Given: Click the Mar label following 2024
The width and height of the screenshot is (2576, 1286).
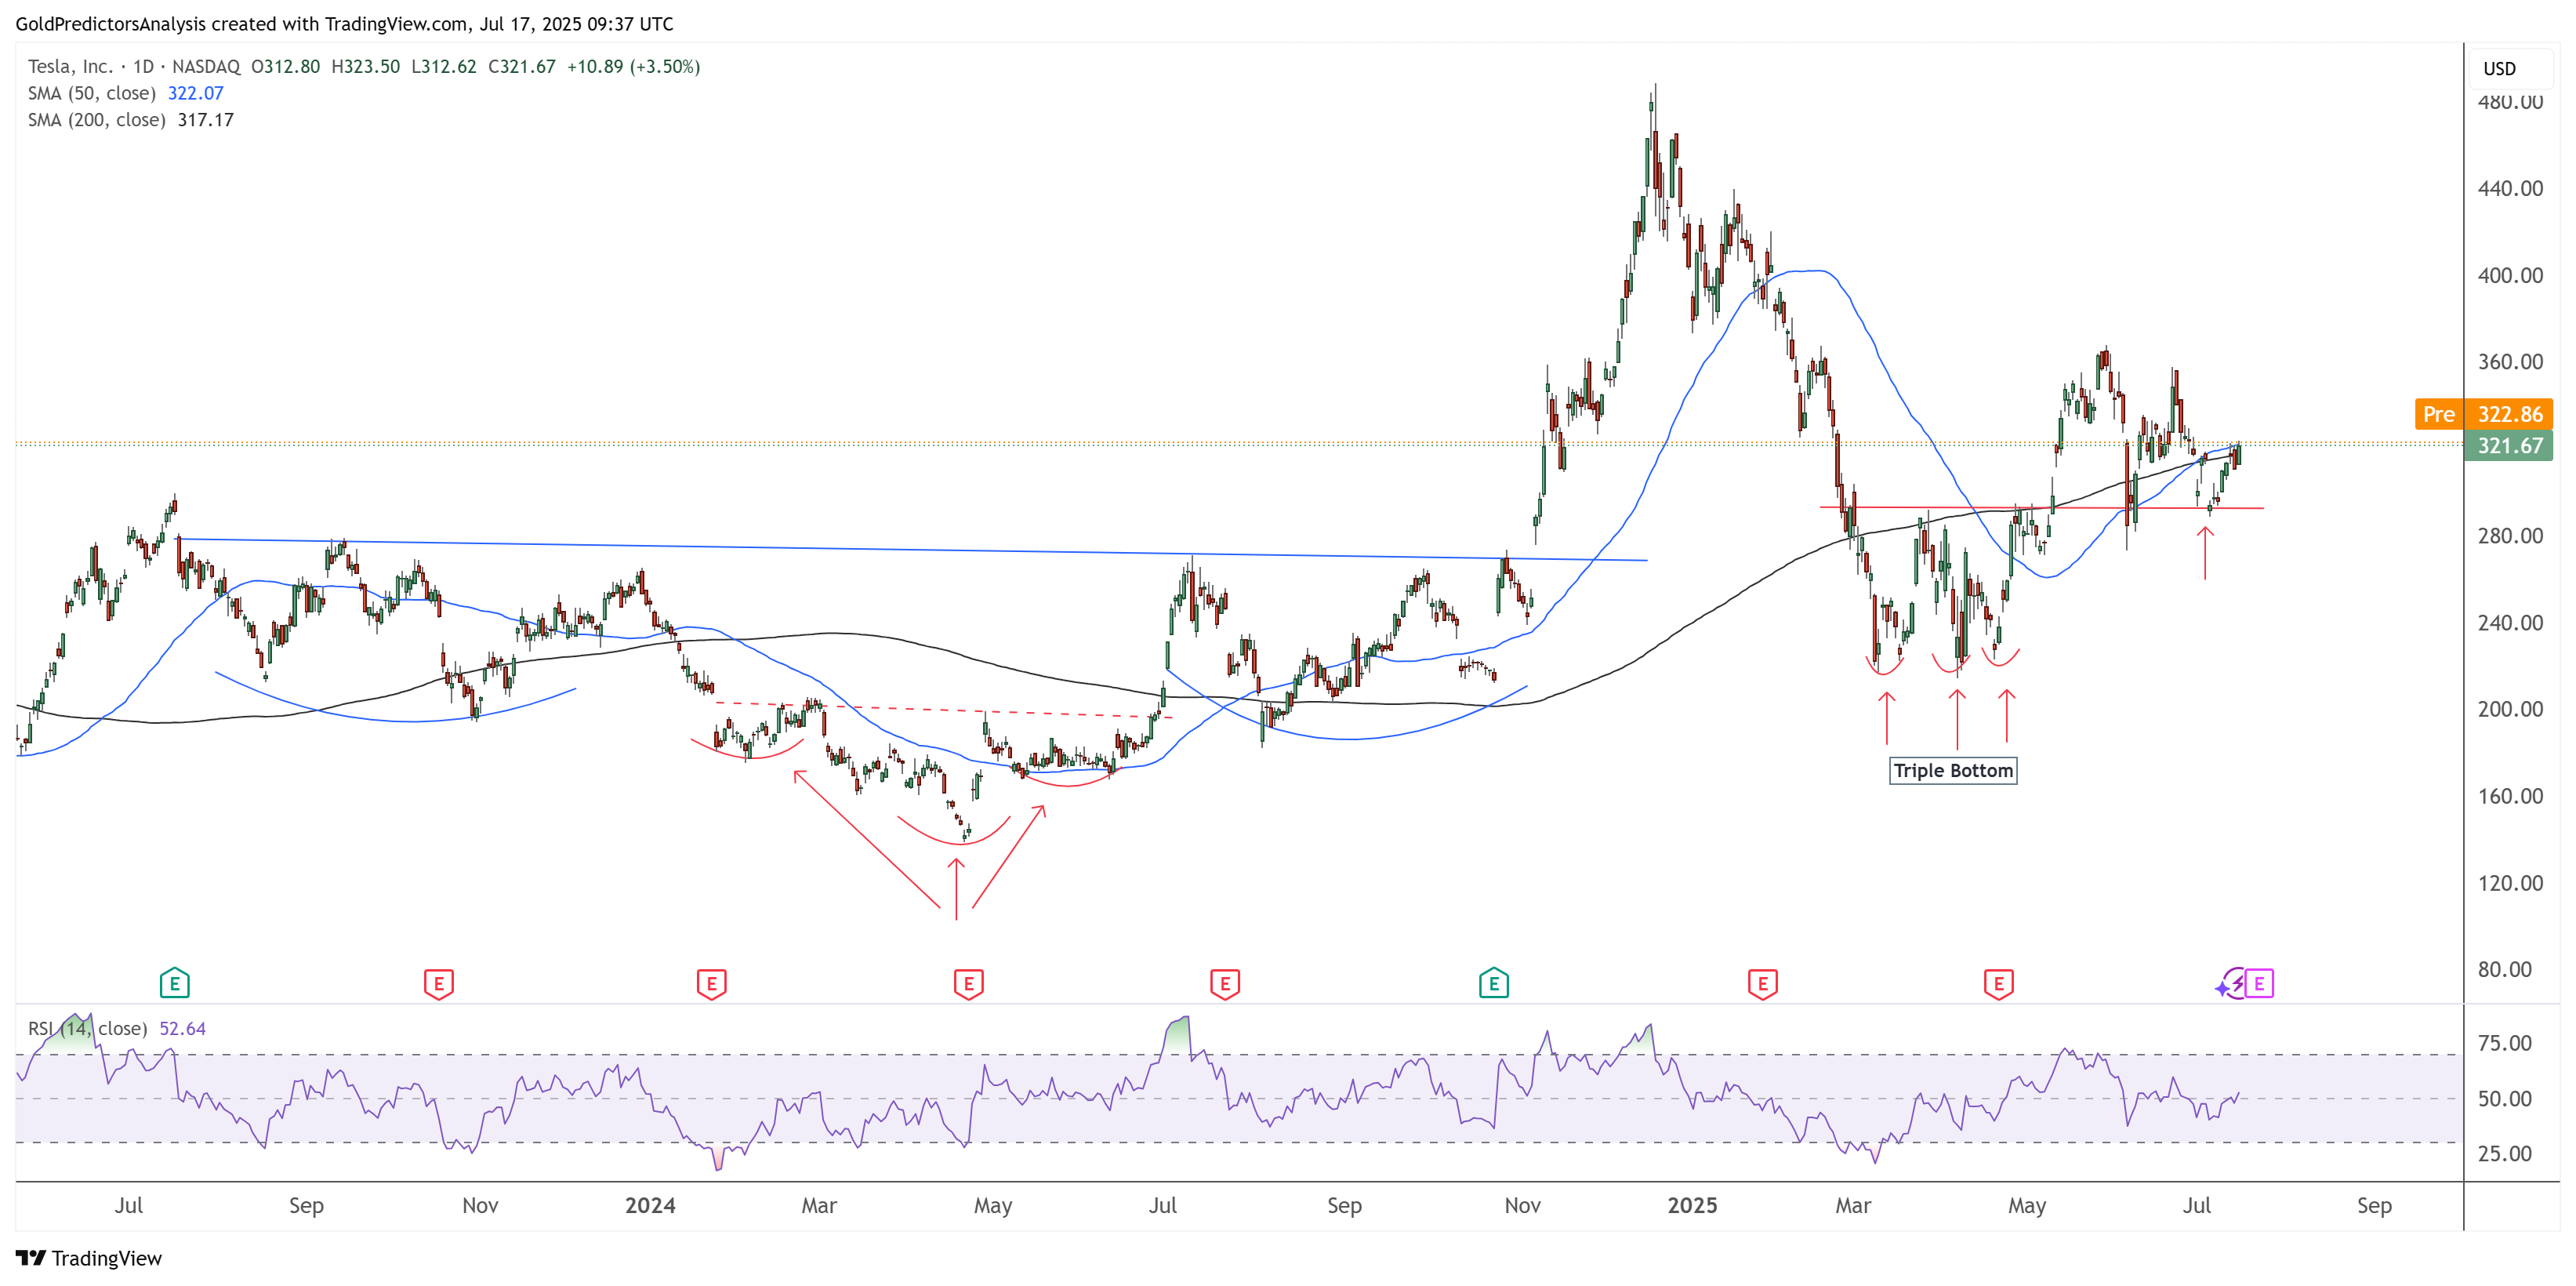Looking at the screenshot, I should (819, 1205).
